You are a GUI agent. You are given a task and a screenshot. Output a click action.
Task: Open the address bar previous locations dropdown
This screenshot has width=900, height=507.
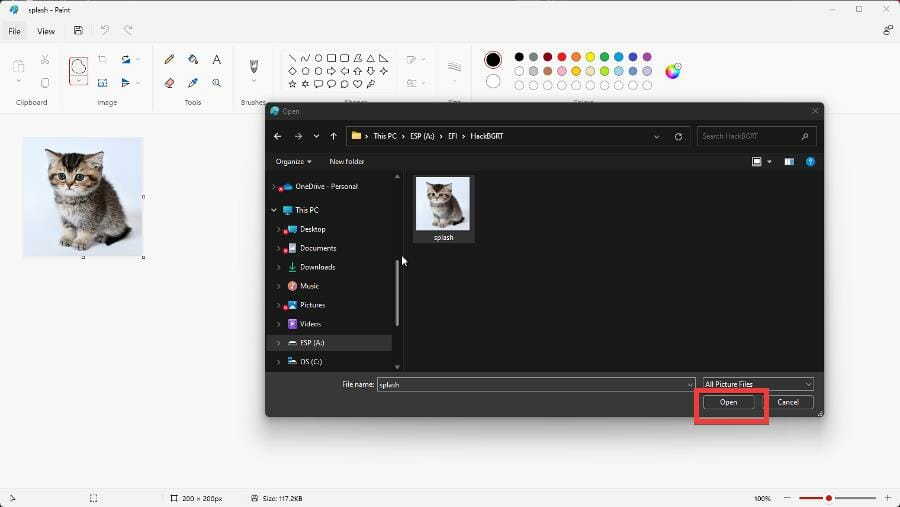tap(656, 137)
